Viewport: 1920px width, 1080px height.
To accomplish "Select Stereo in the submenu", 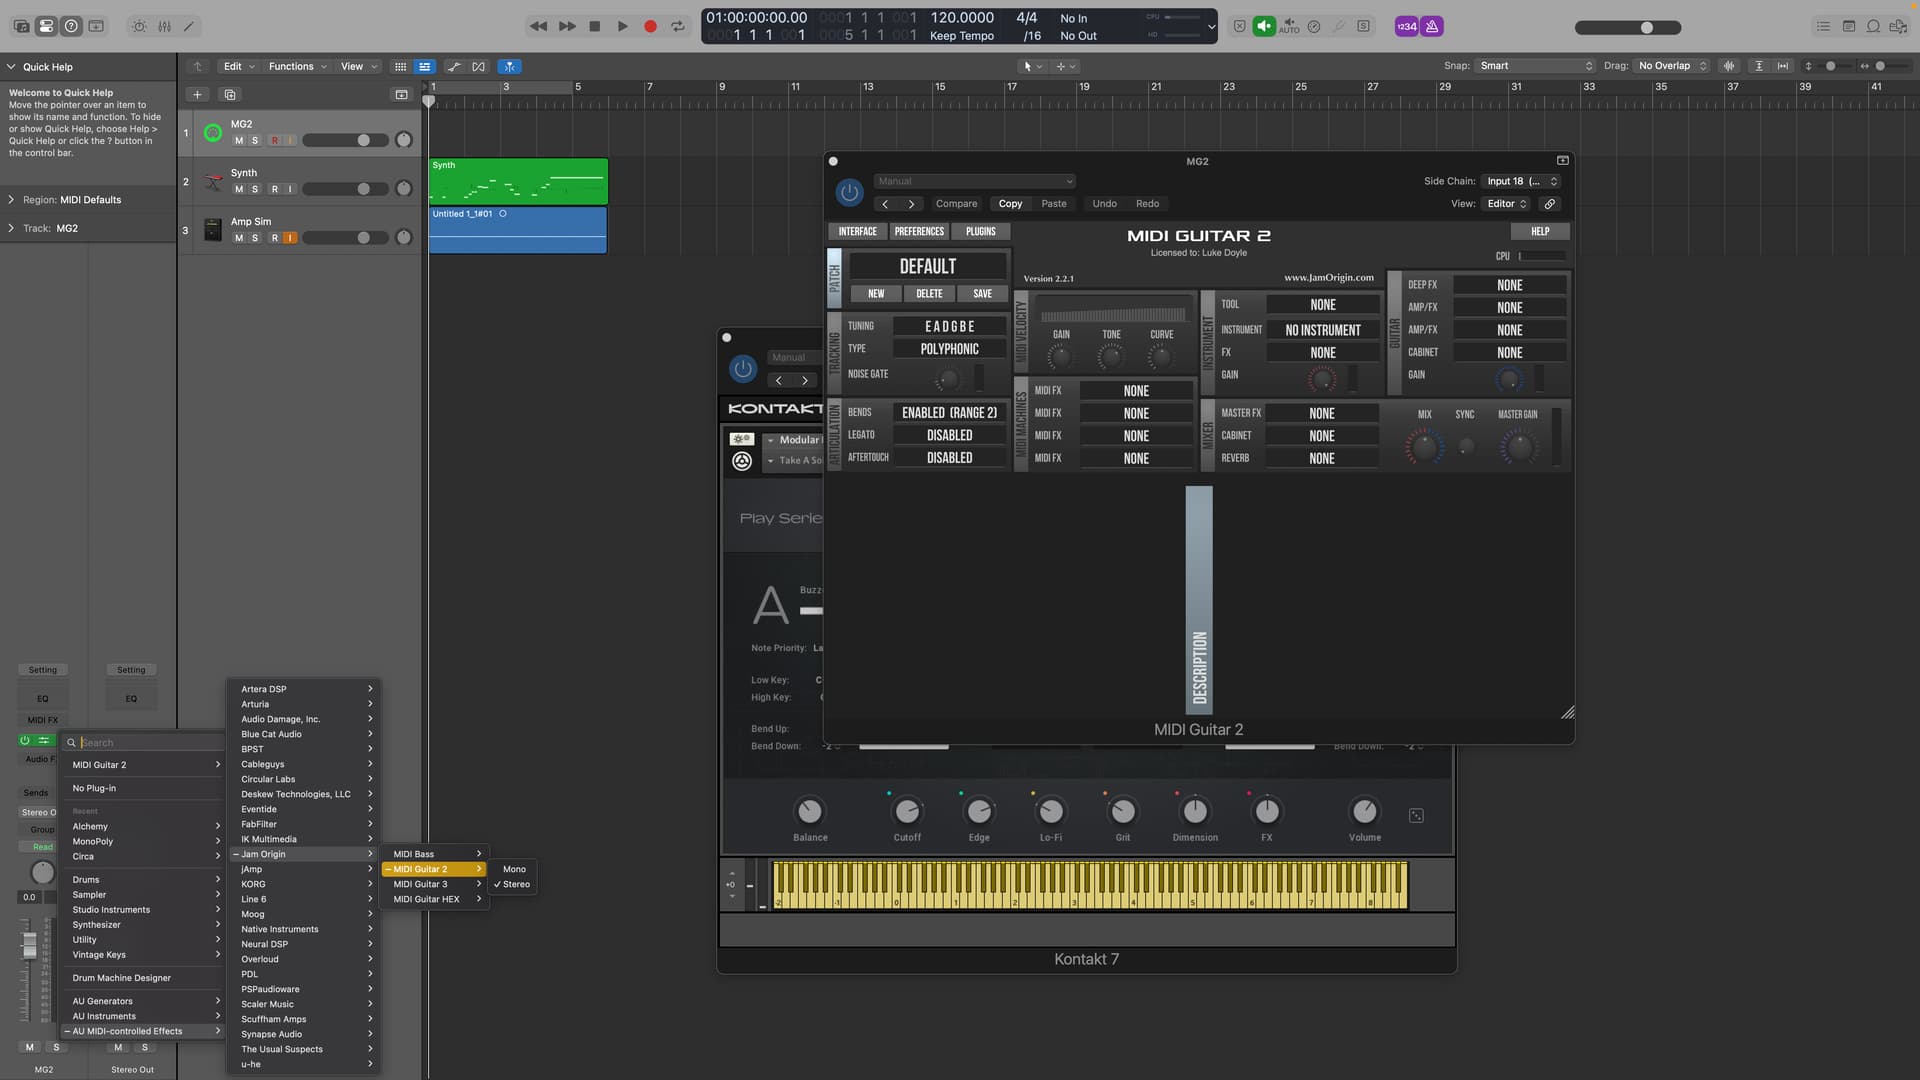I will [516, 885].
